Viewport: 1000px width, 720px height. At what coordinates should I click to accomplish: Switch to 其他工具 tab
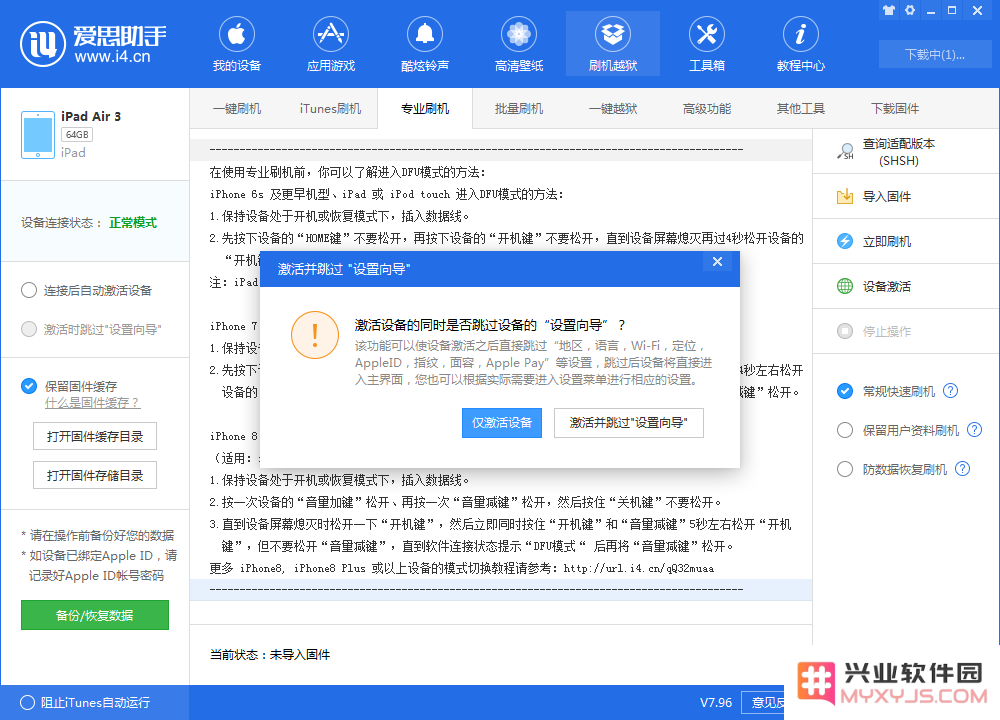[x=800, y=108]
